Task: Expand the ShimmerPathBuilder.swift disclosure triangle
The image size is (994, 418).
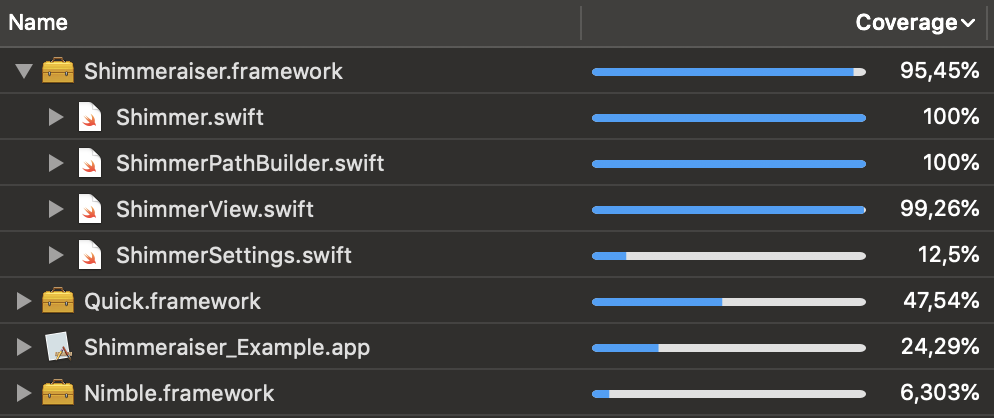Action: click(56, 163)
